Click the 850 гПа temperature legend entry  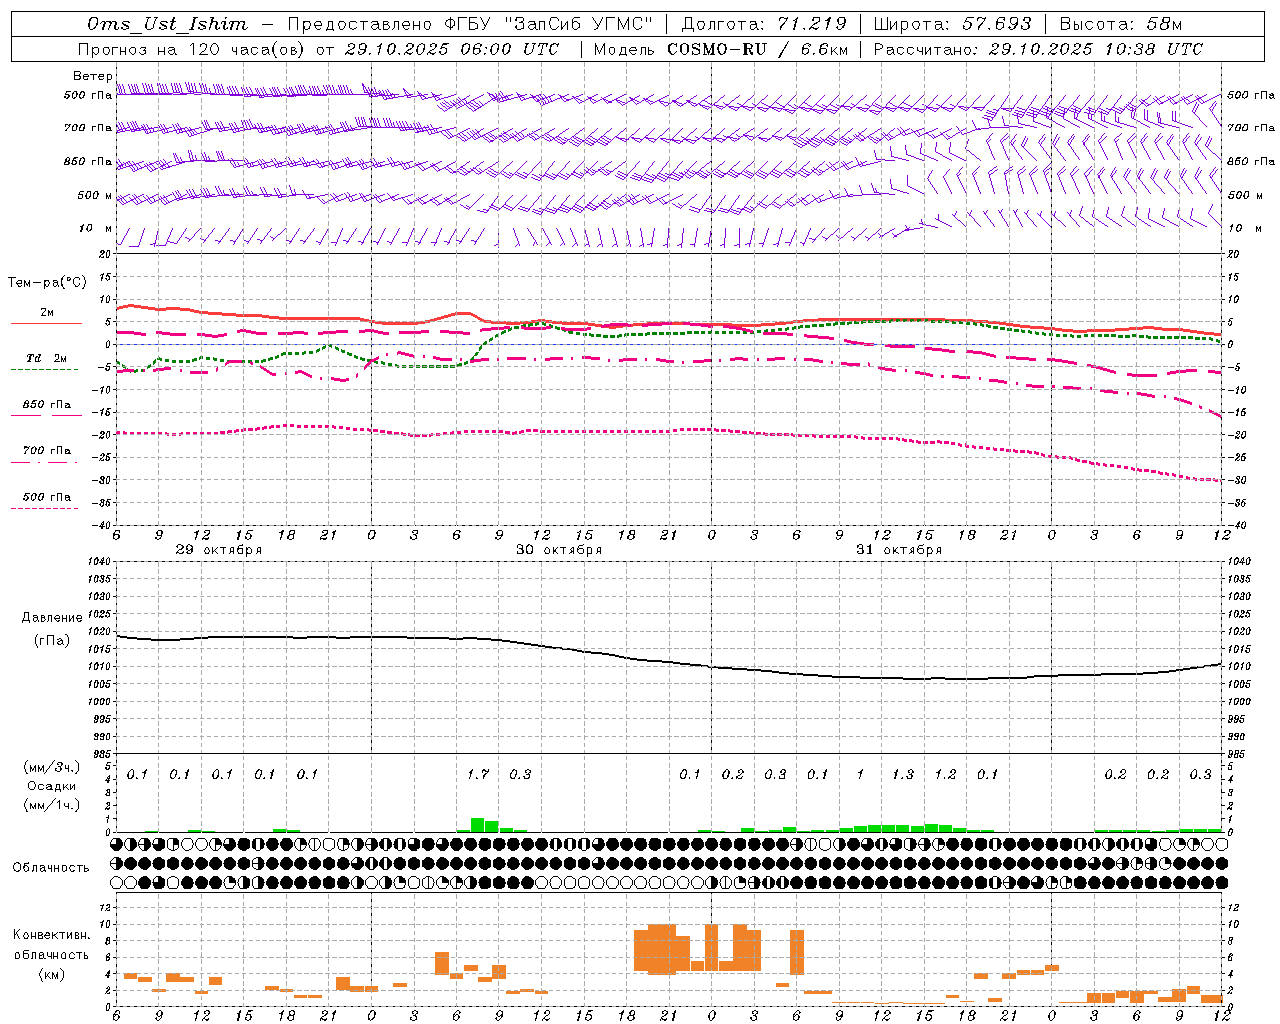pos(47,405)
